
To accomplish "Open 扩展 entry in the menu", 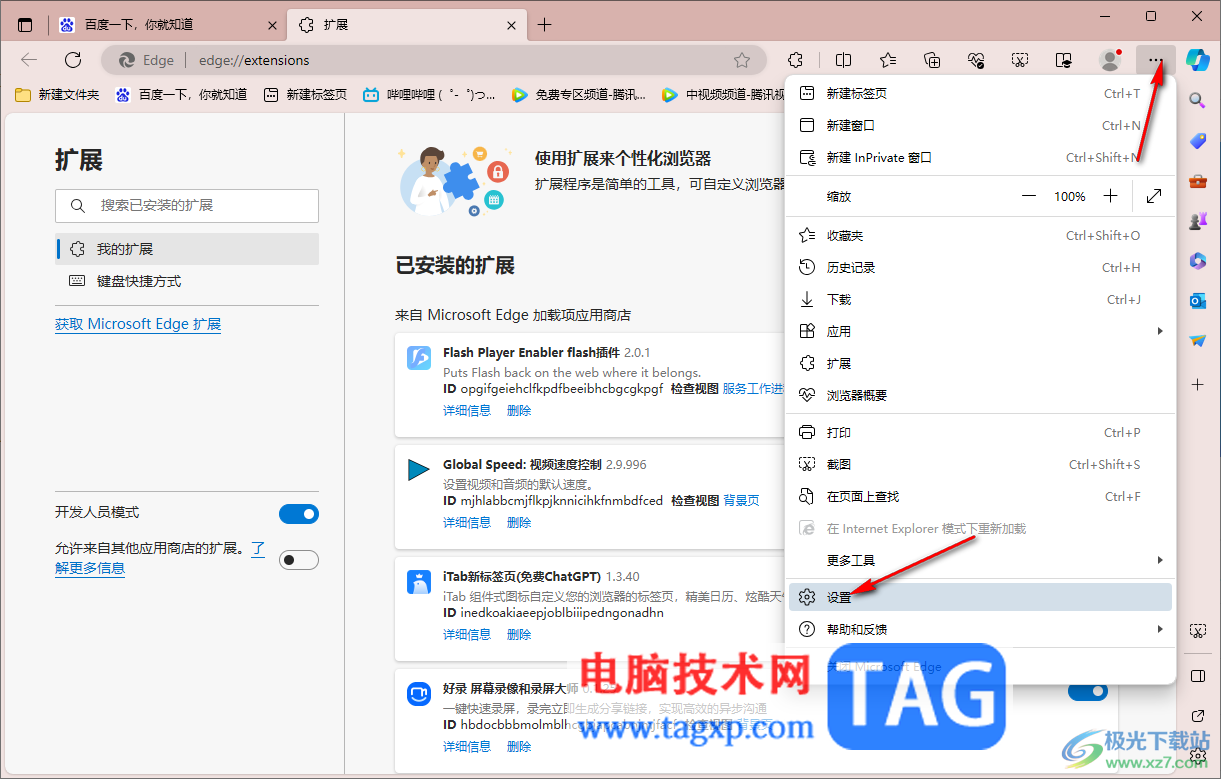I will point(980,363).
